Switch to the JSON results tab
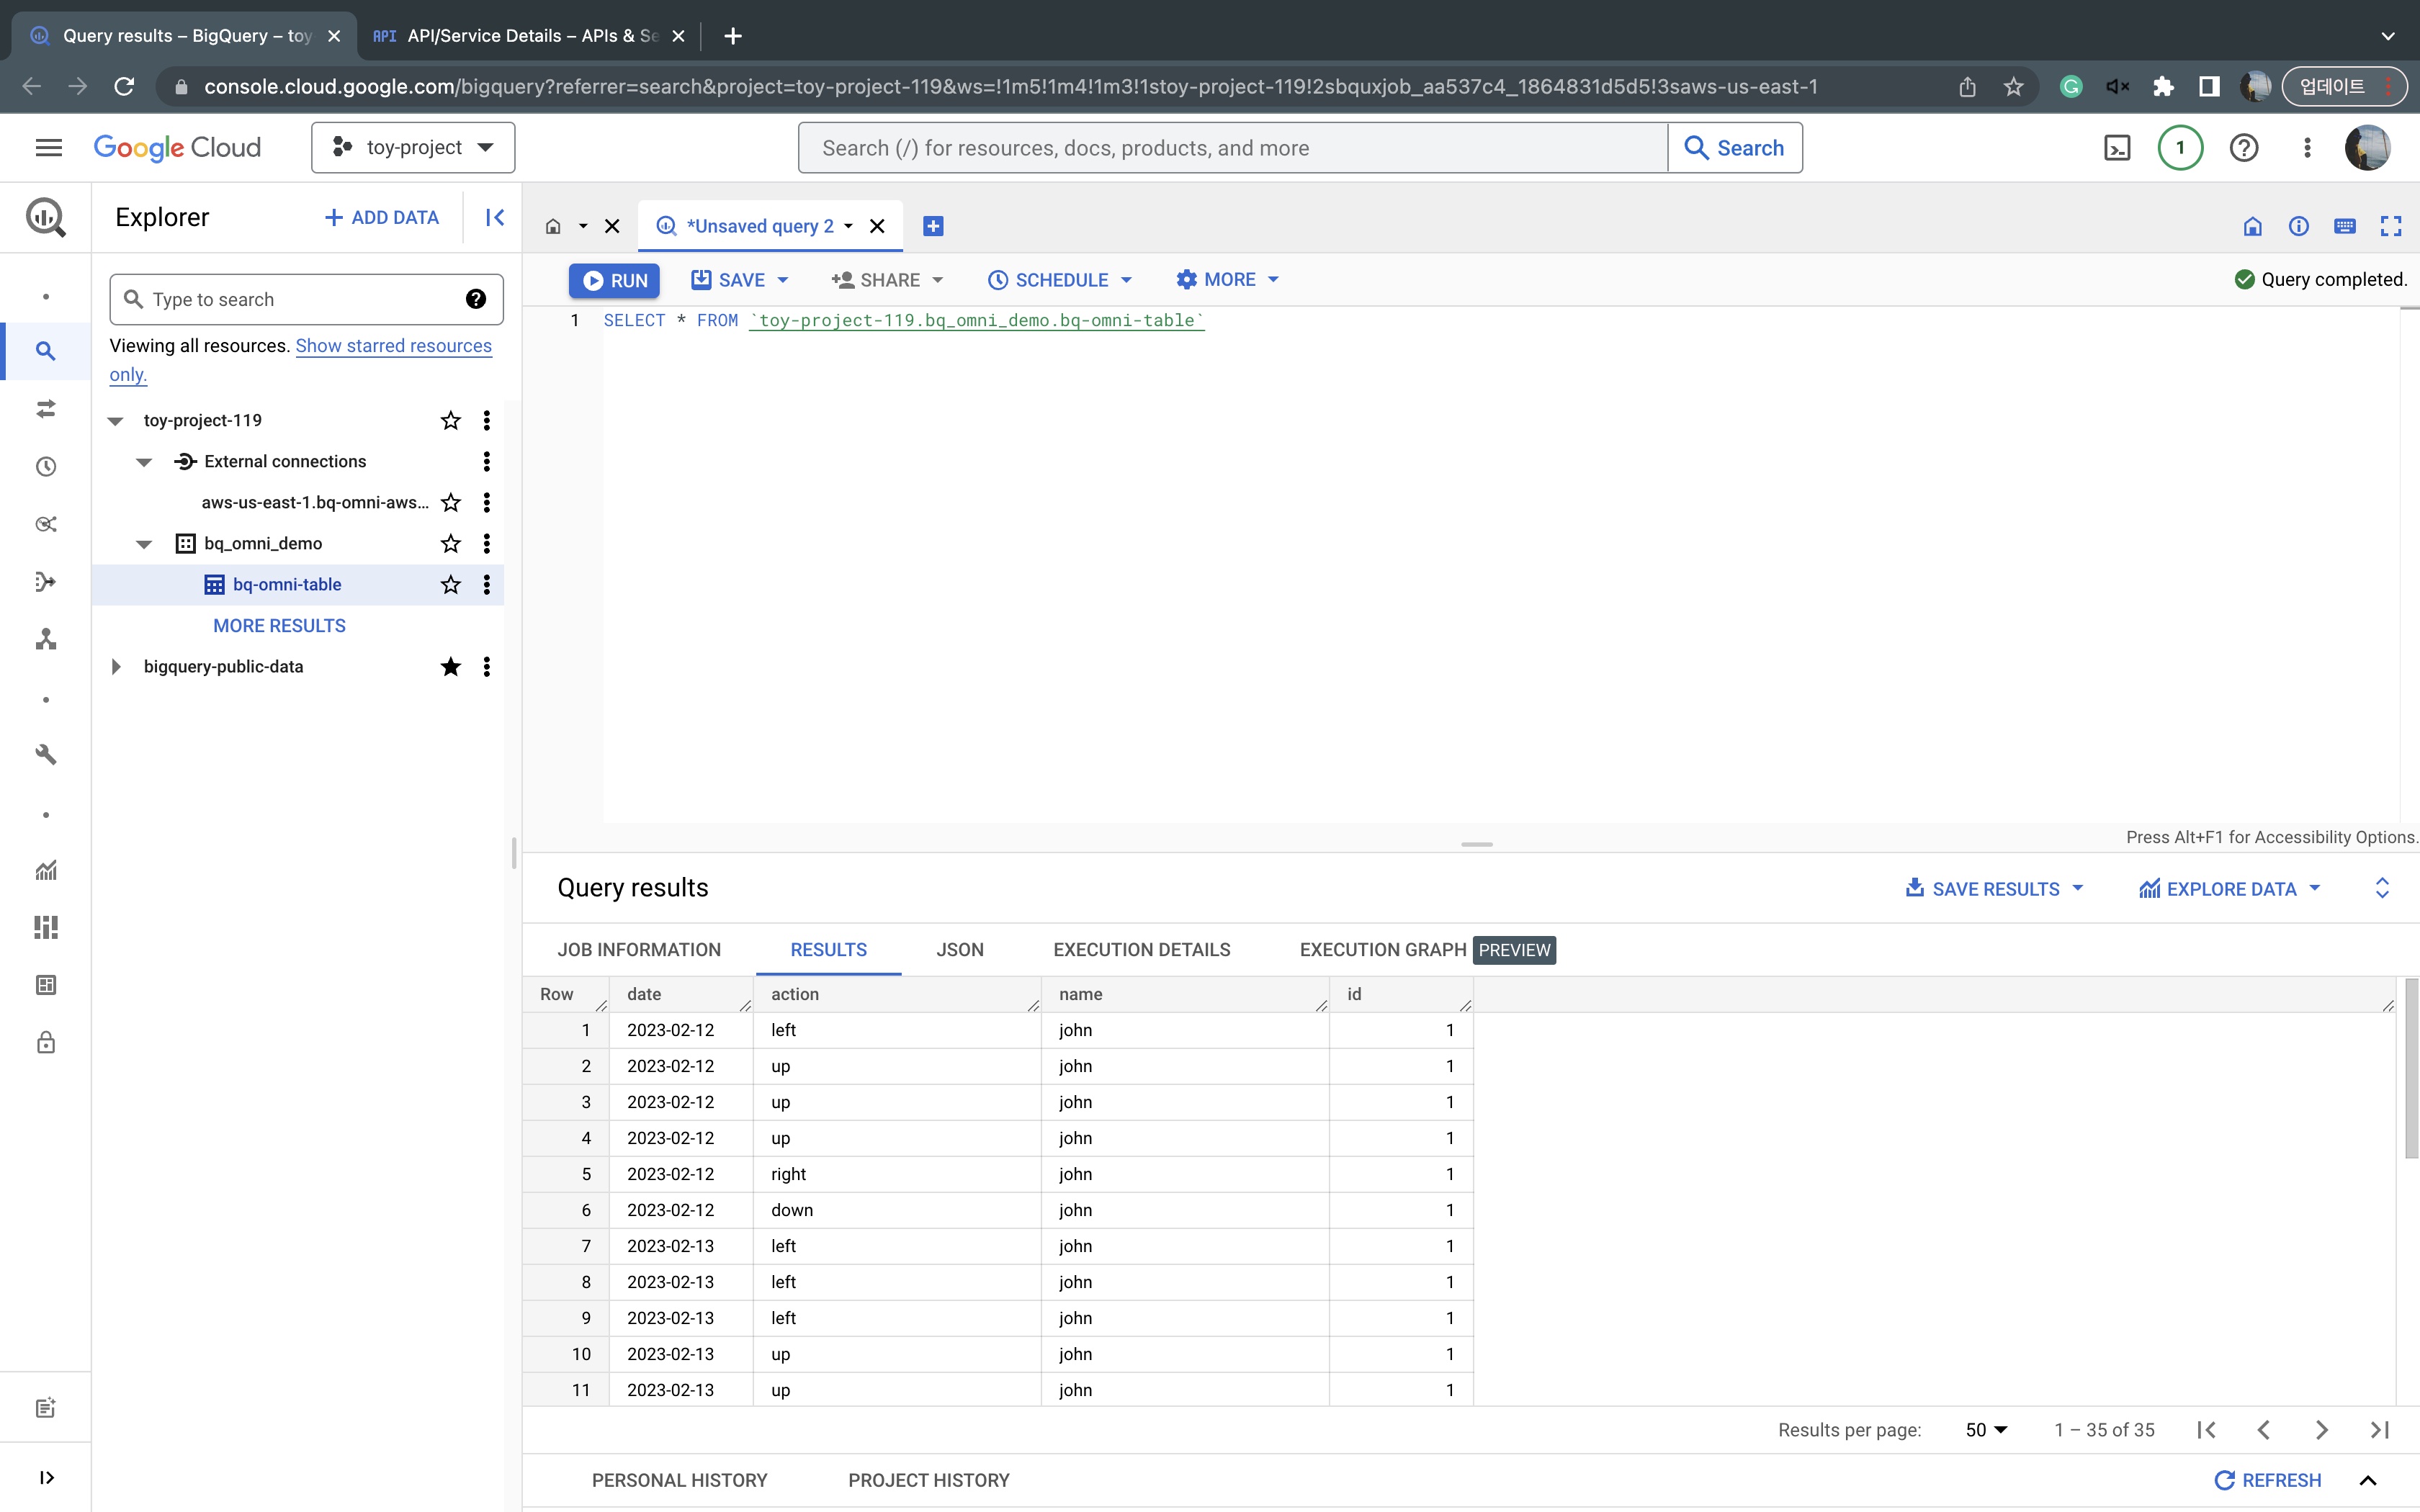 [x=959, y=950]
